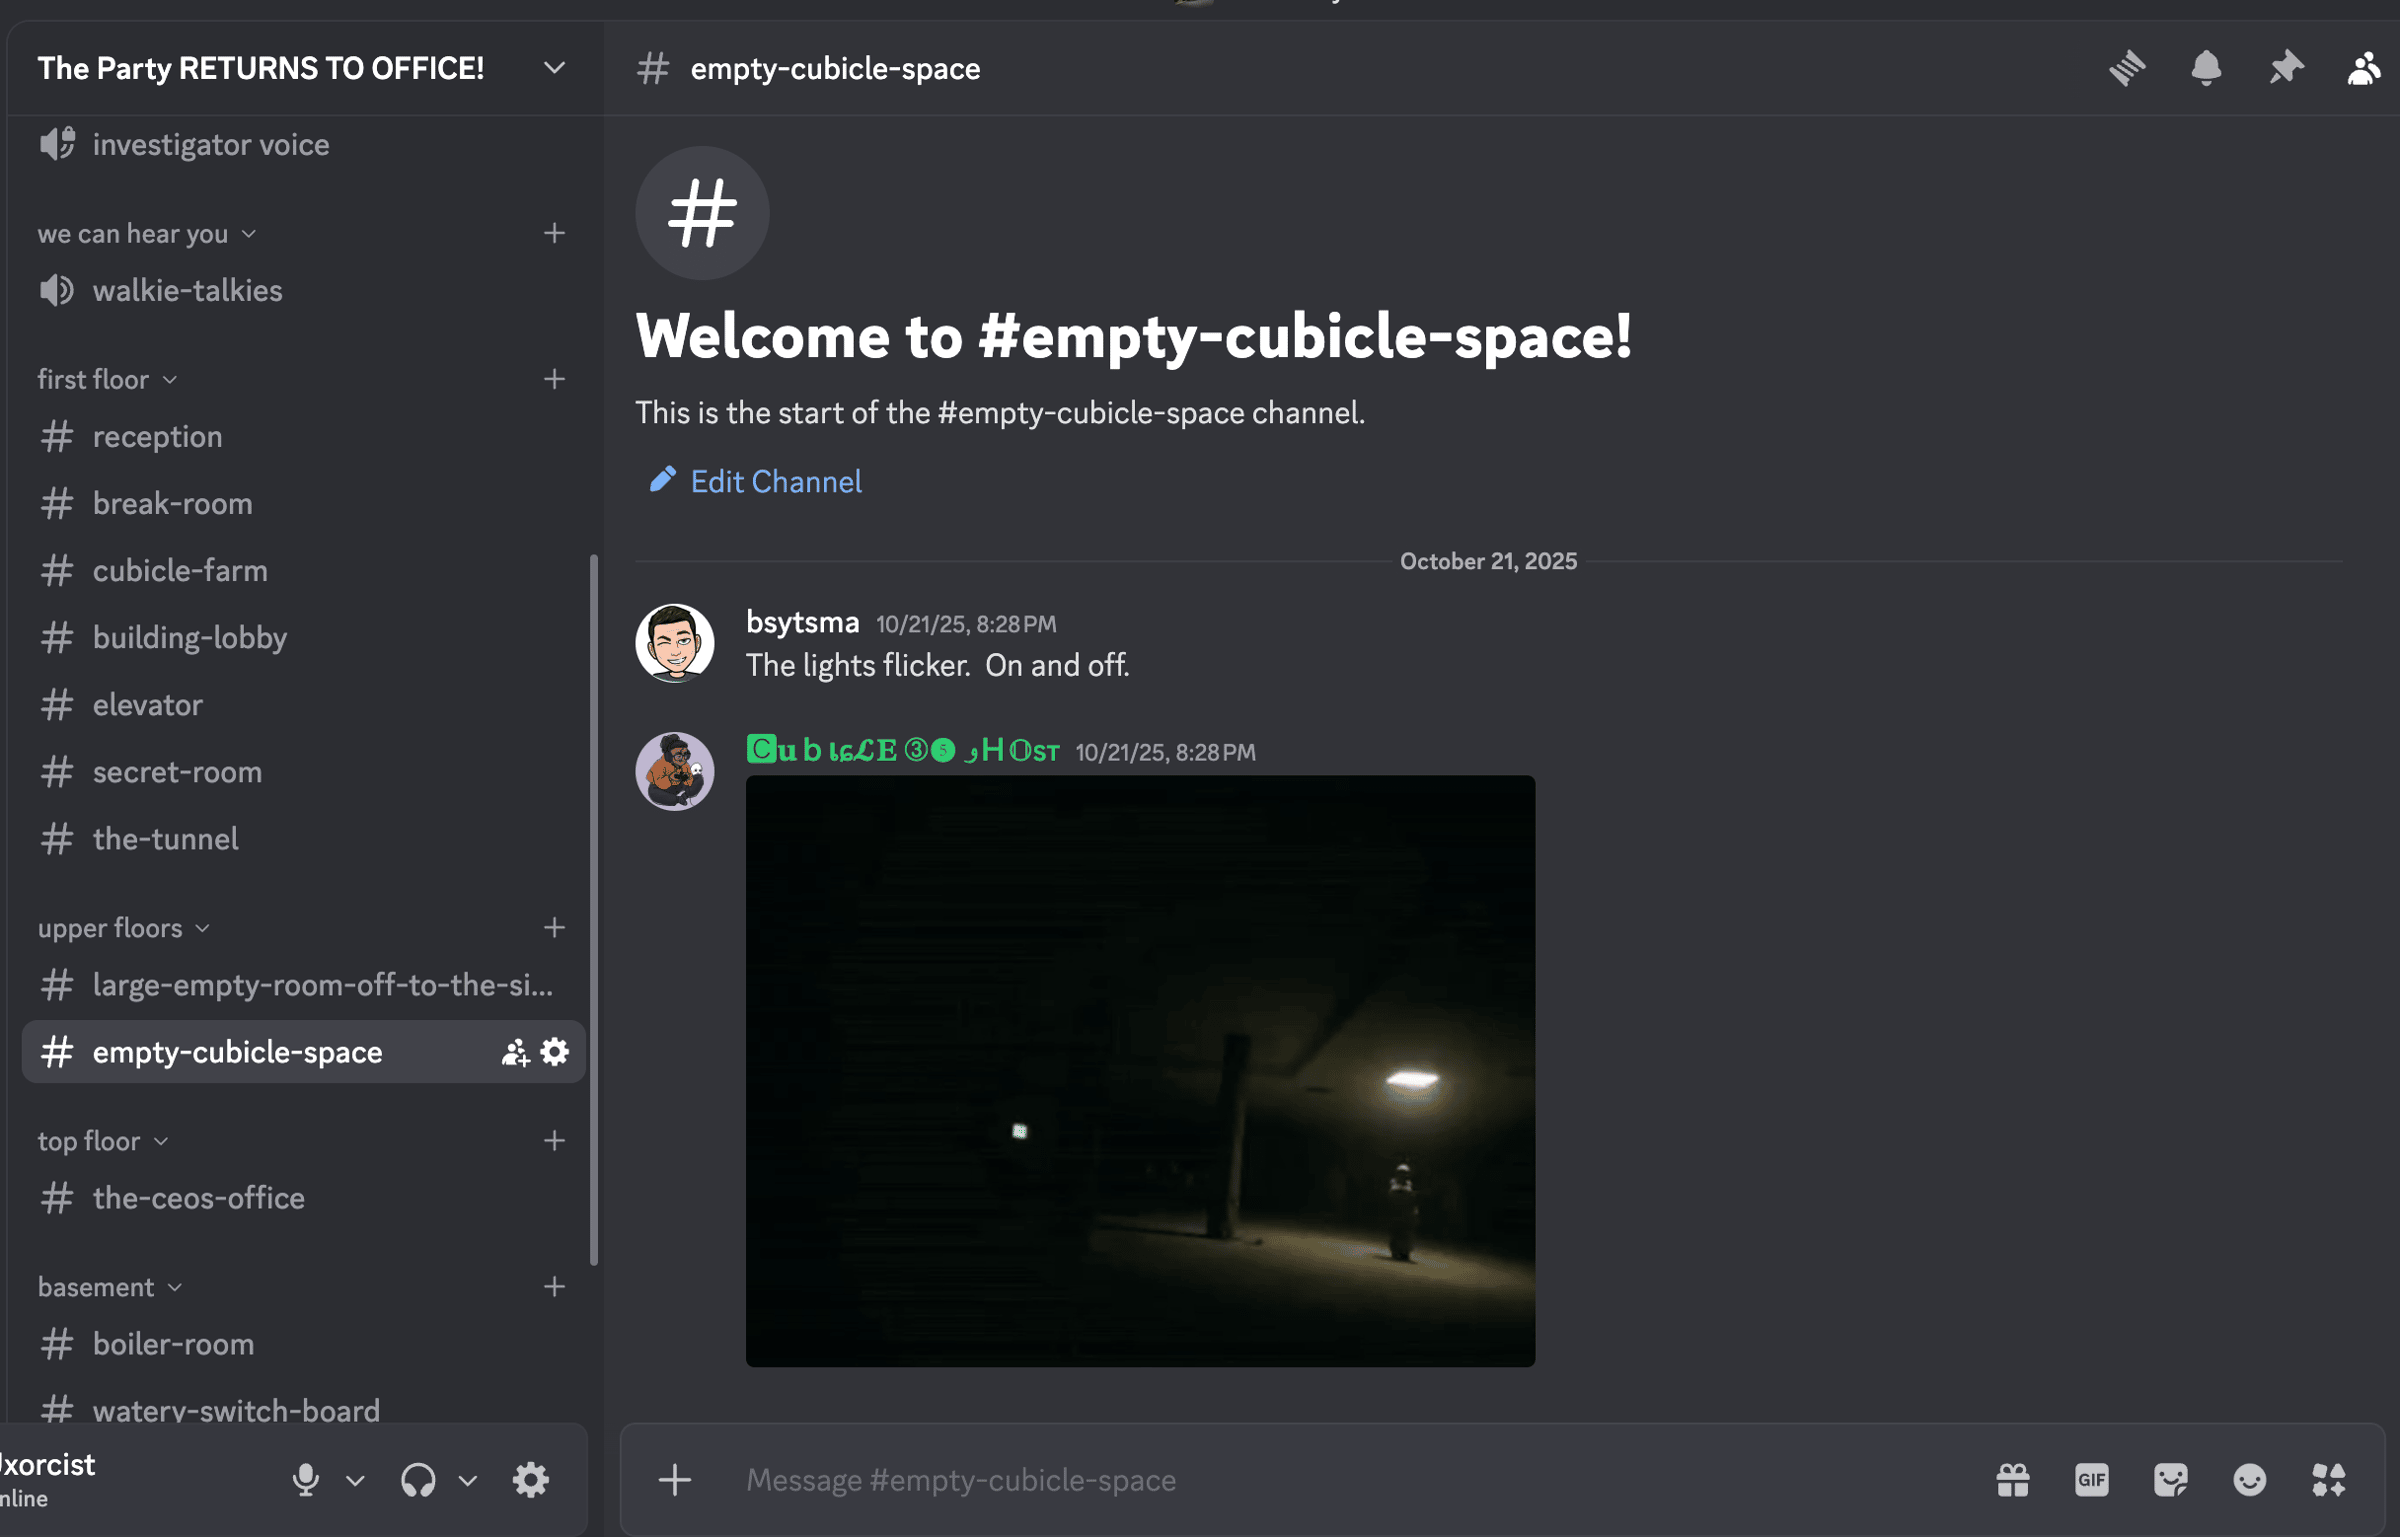Toggle headphone deafen
Screen dimensions: 2400x1537
pos(418,1479)
